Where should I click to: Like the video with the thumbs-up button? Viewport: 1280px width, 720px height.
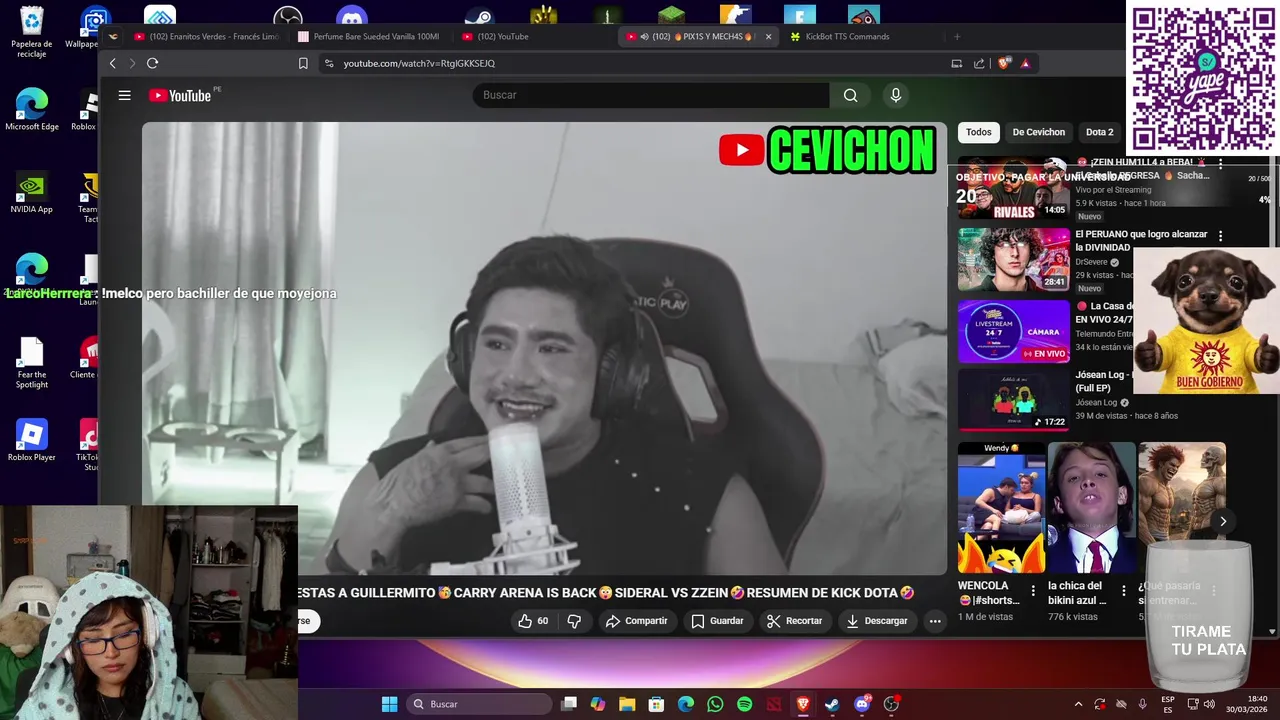(x=532, y=621)
